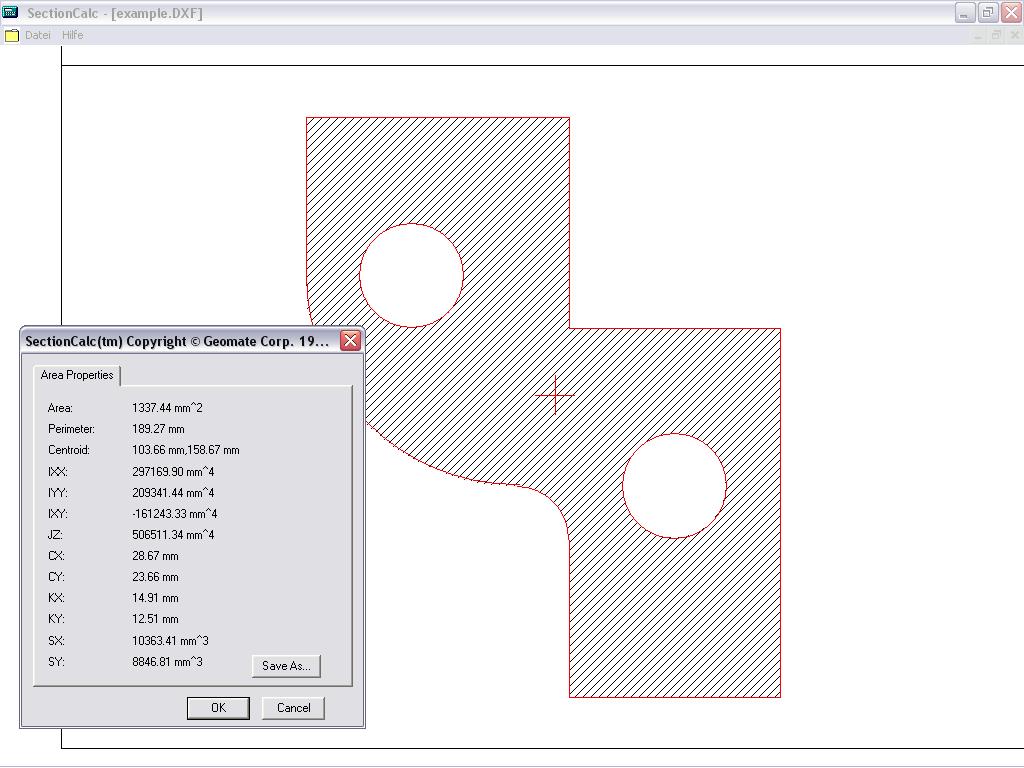Image resolution: width=1024 pixels, height=768 pixels.
Task: Confirm the results with OK
Action: coord(217,707)
